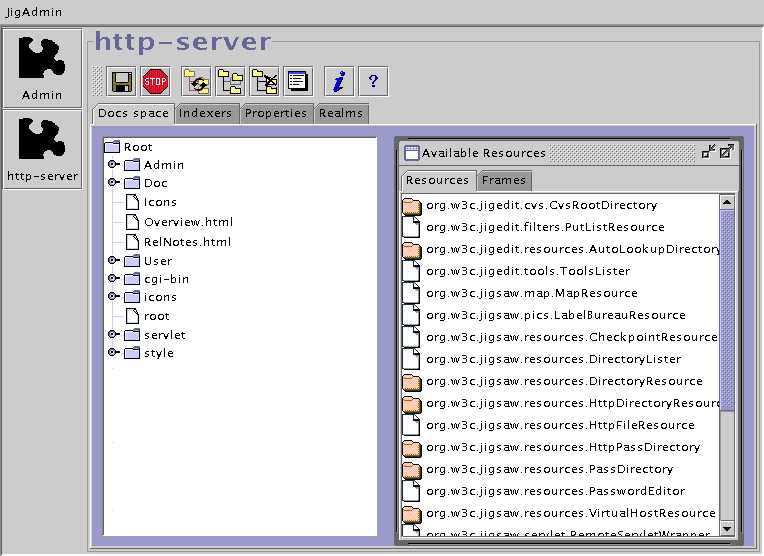764x556 pixels.
Task: Open the blue info 'i' icon
Action: click(x=339, y=81)
